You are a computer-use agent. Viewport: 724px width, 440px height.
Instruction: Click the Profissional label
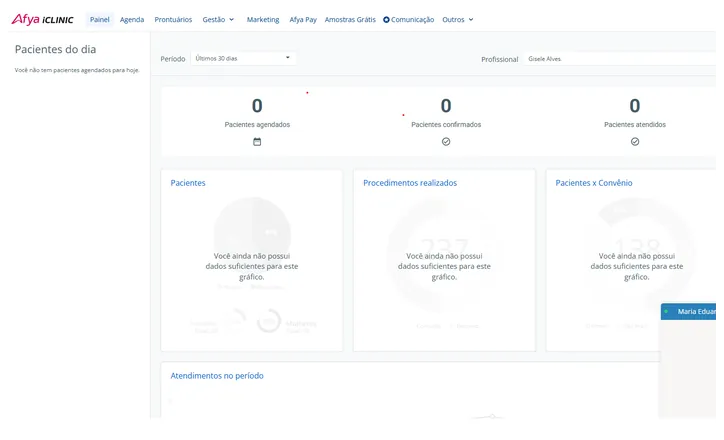pyautogui.click(x=500, y=60)
